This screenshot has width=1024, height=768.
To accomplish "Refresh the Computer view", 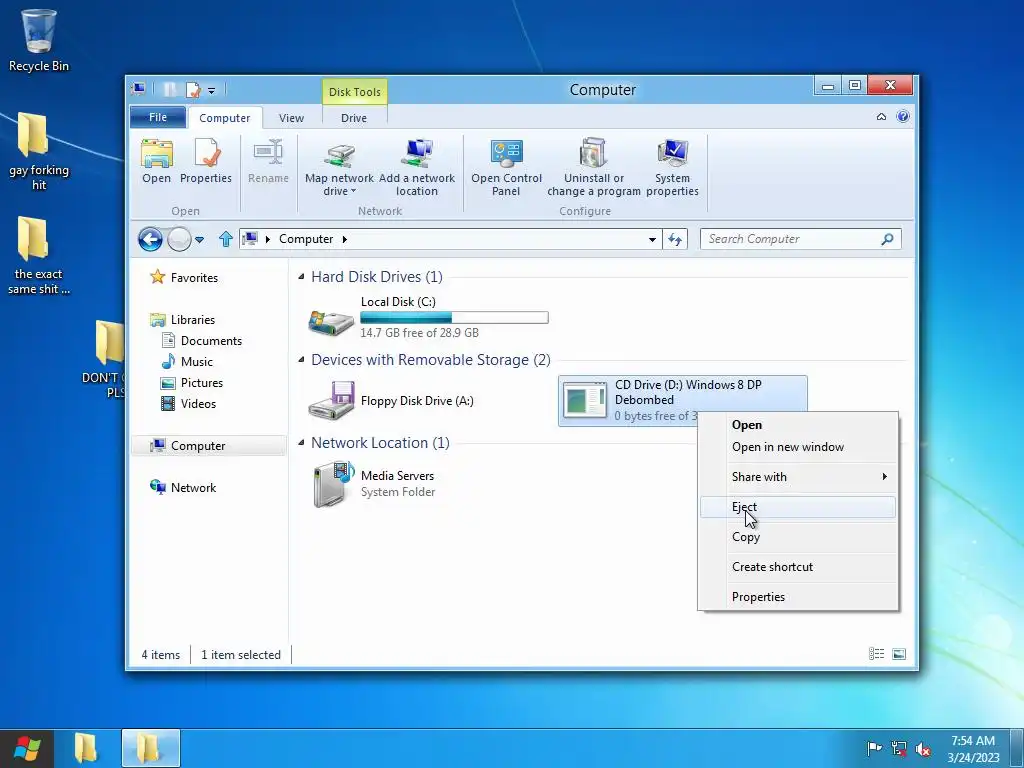I will coord(675,239).
